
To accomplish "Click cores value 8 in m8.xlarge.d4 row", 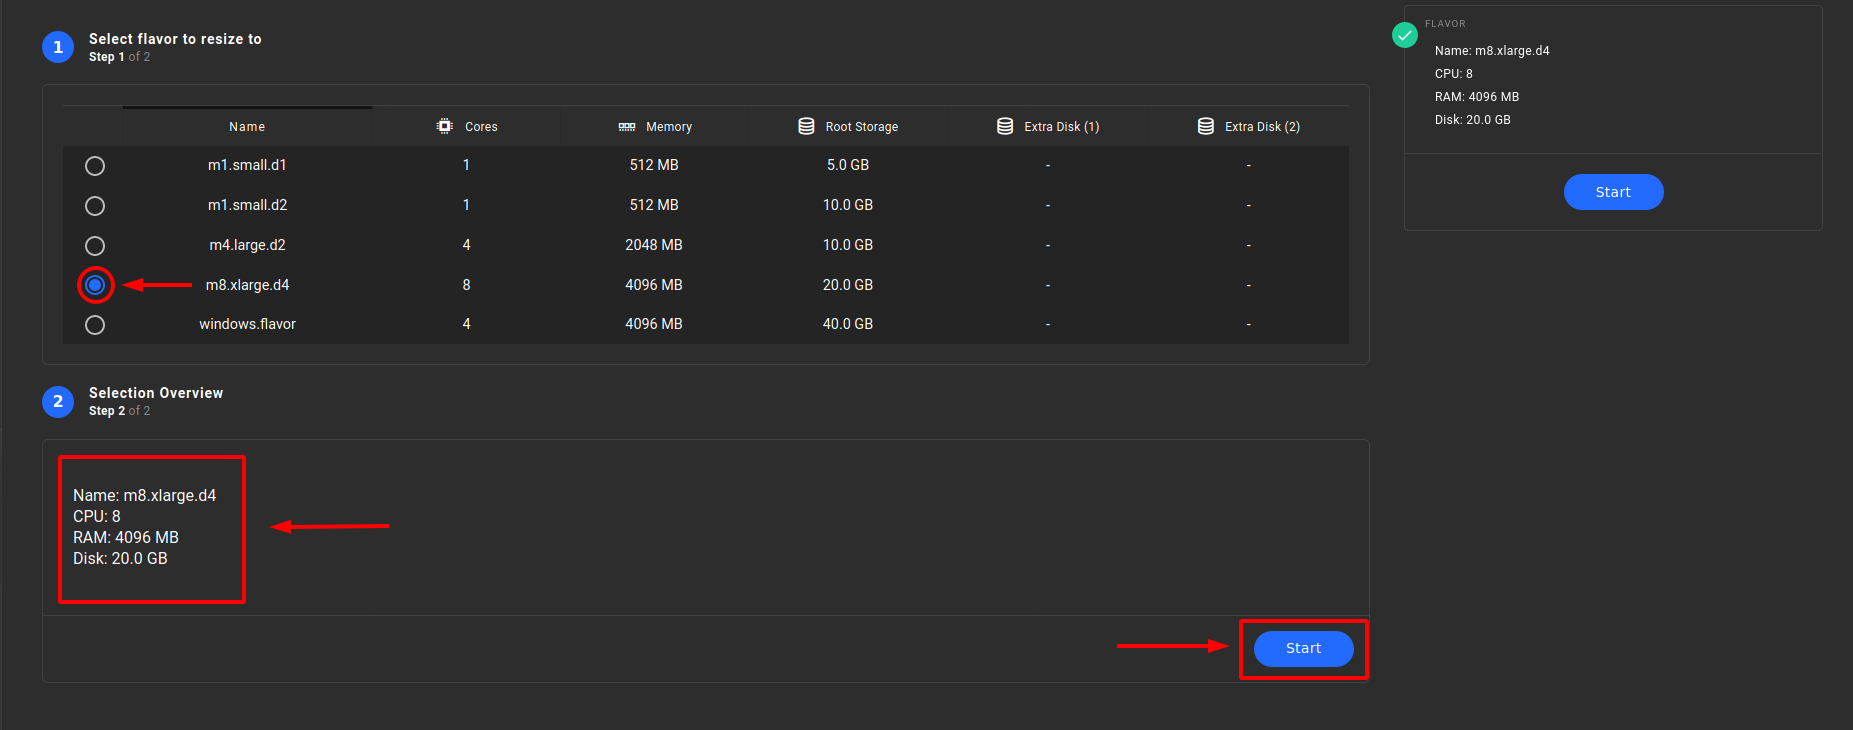I will 466,285.
